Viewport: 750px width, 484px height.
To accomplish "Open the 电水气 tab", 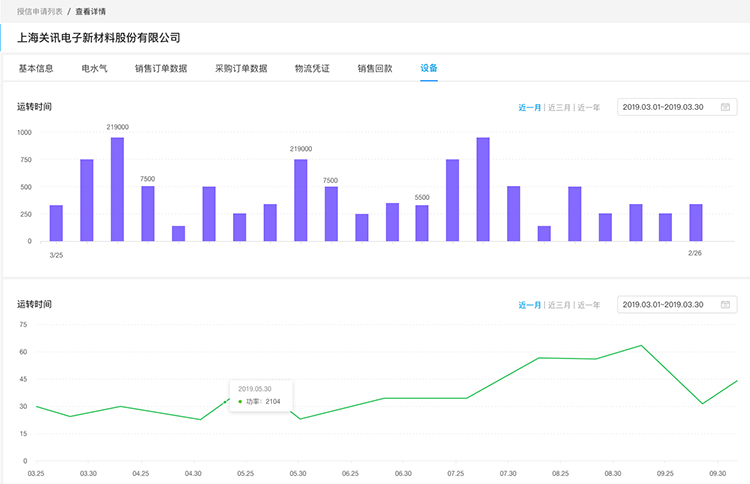I will [x=95, y=69].
